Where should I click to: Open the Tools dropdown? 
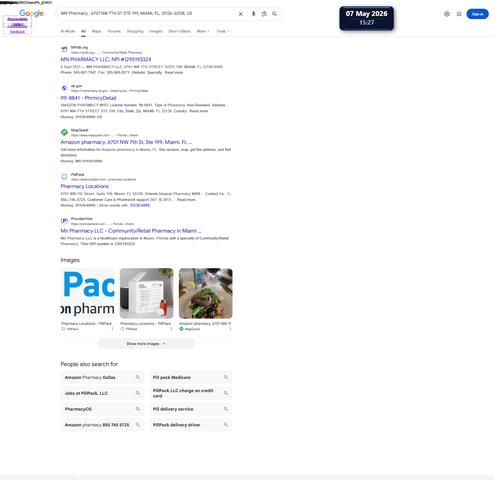tap(223, 31)
